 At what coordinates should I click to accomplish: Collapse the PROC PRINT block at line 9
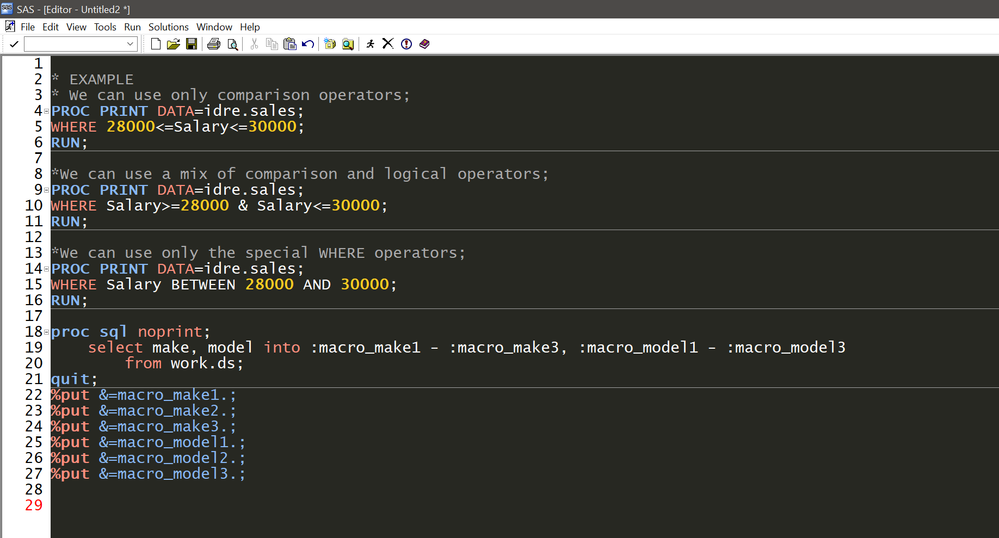click(47, 190)
